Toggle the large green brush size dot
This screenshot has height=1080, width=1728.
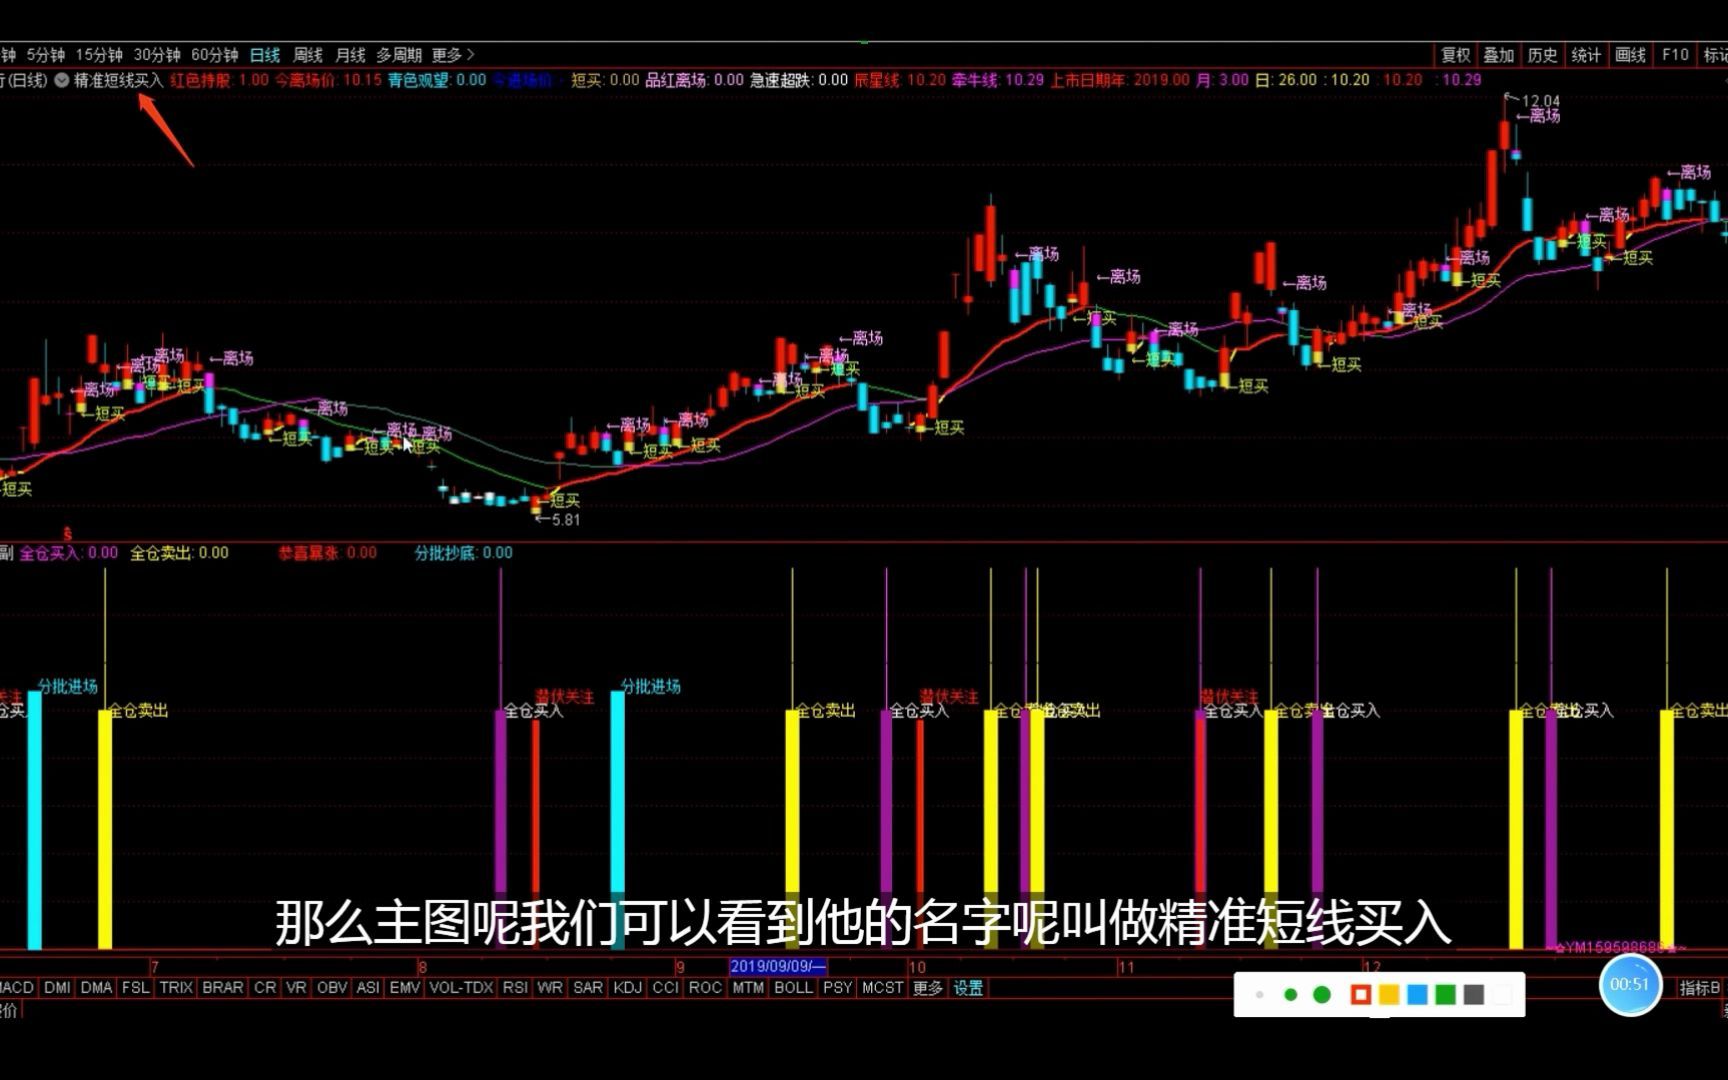tap(1321, 994)
